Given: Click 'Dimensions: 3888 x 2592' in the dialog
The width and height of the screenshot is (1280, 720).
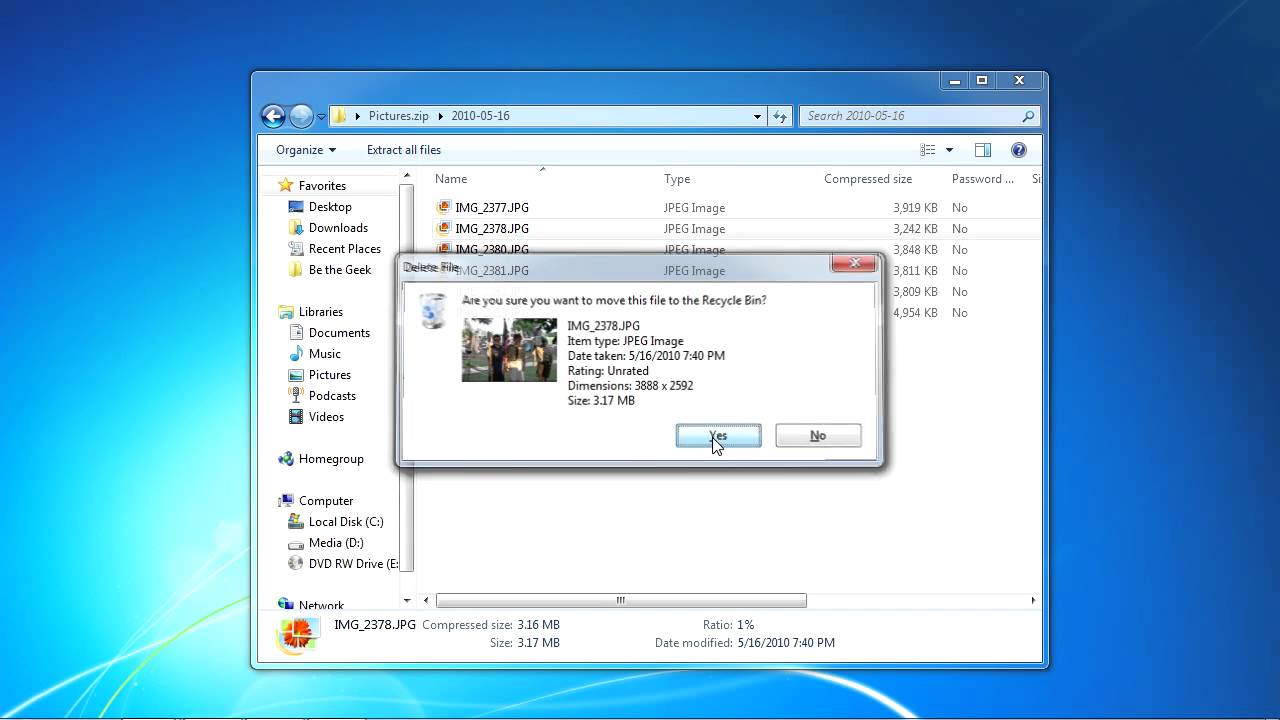Looking at the screenshot, I should coord(630,386).
